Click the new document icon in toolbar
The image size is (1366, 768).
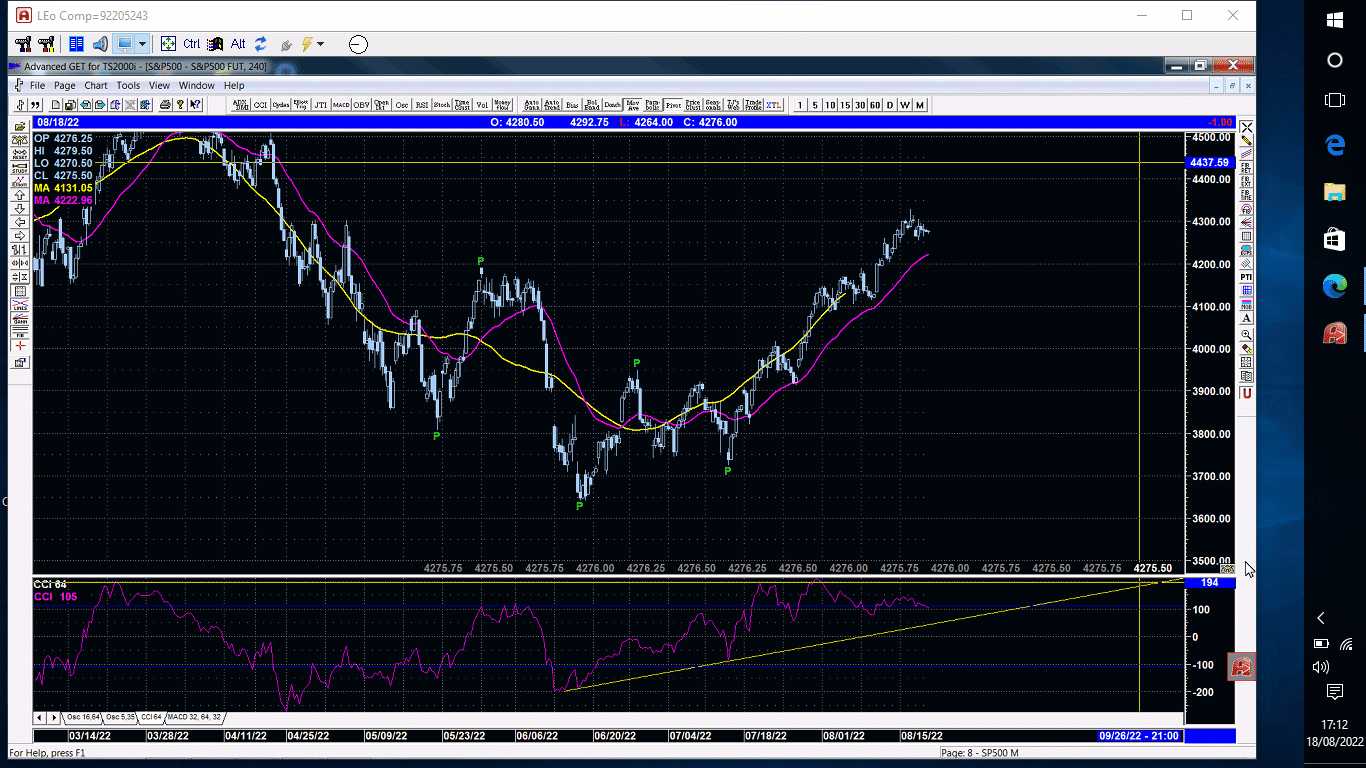point(56,104)
